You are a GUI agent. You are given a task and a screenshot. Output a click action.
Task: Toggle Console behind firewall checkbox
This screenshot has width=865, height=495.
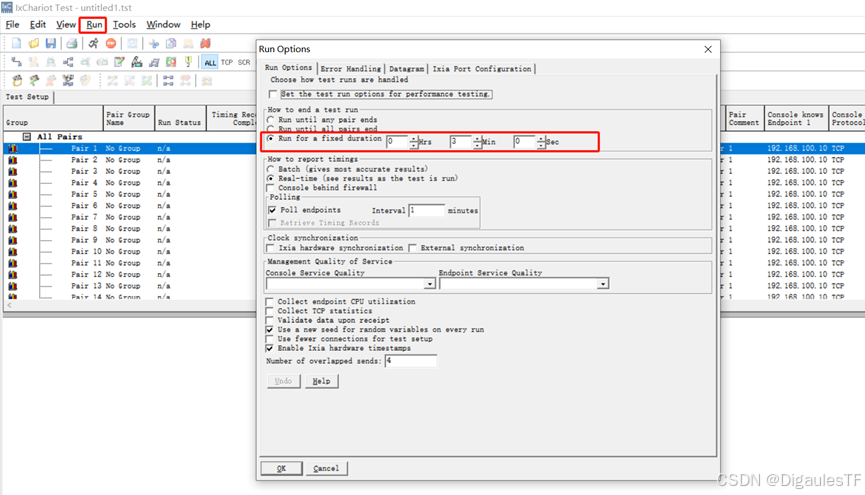click(270, 188)
